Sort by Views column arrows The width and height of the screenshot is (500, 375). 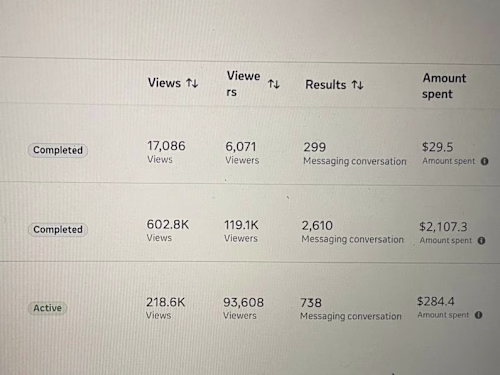[192, 83]
